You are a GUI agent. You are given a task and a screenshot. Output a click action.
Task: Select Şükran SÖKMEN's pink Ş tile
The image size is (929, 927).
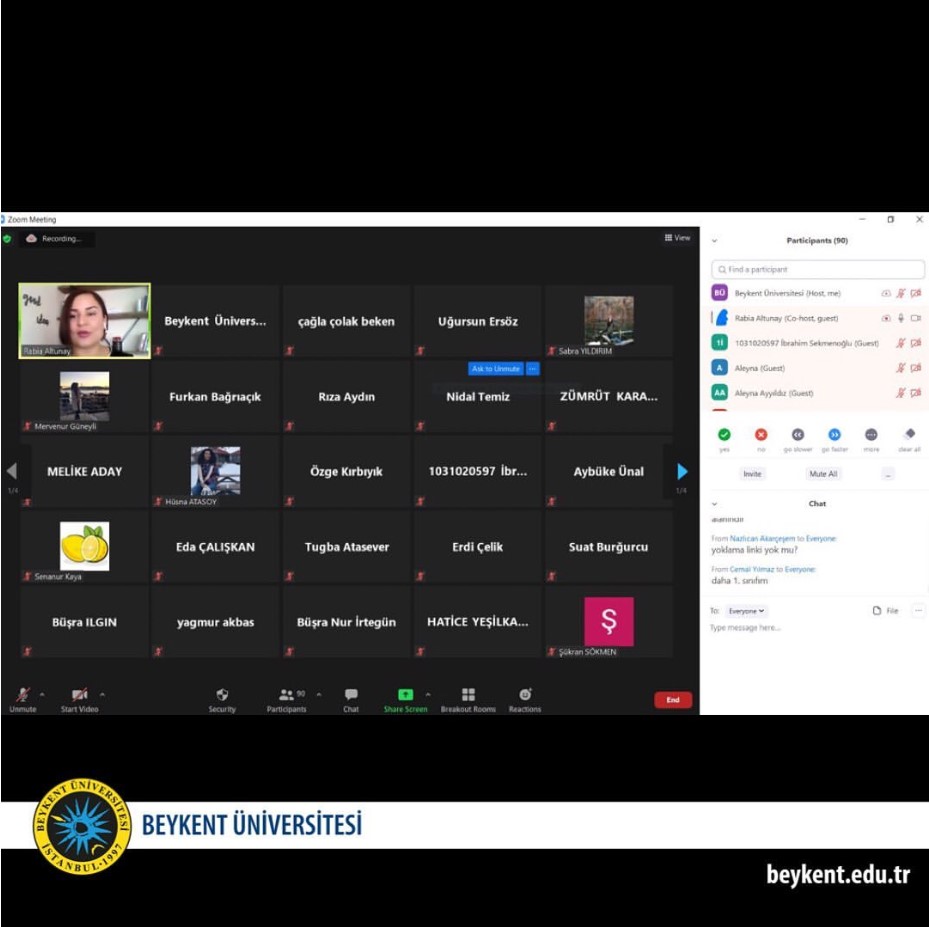click(609, 621)
